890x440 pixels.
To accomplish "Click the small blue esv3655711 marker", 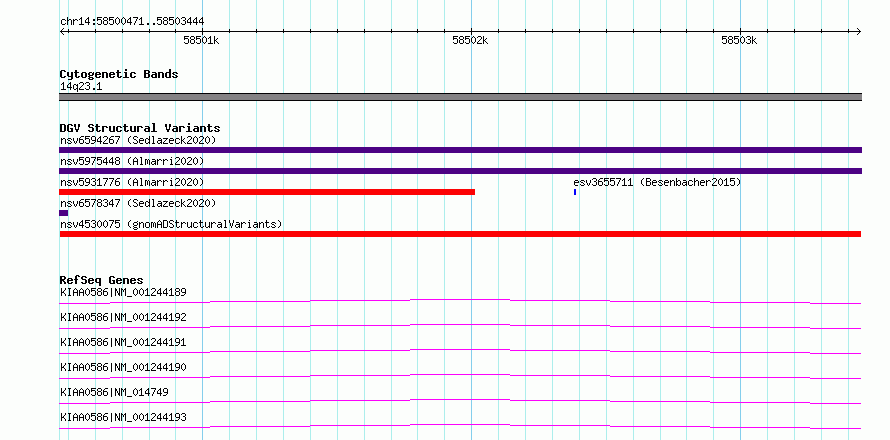I will point(575,192).
